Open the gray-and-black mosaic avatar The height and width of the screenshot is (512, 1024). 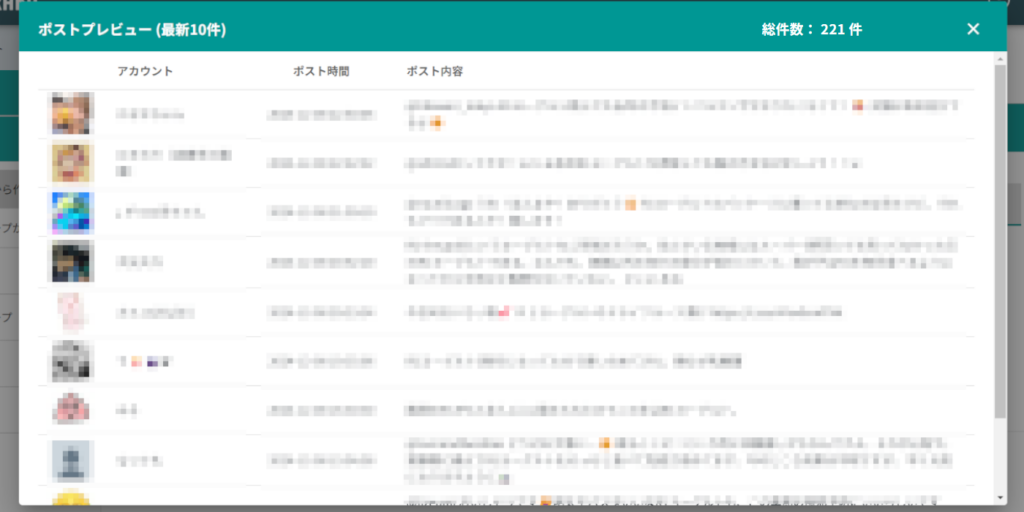coord(72,361)
